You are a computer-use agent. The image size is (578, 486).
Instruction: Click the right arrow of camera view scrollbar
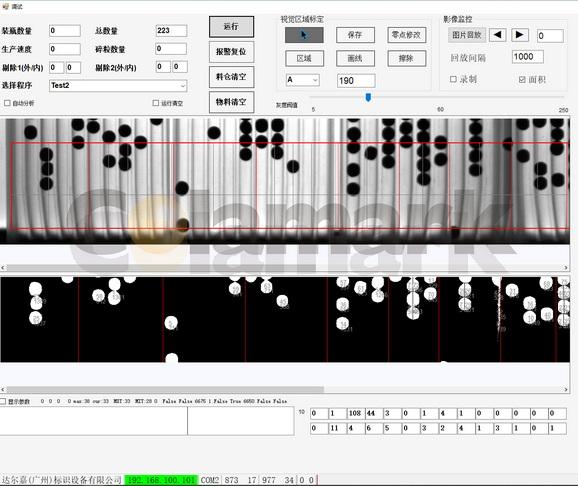tap(566, 267)
